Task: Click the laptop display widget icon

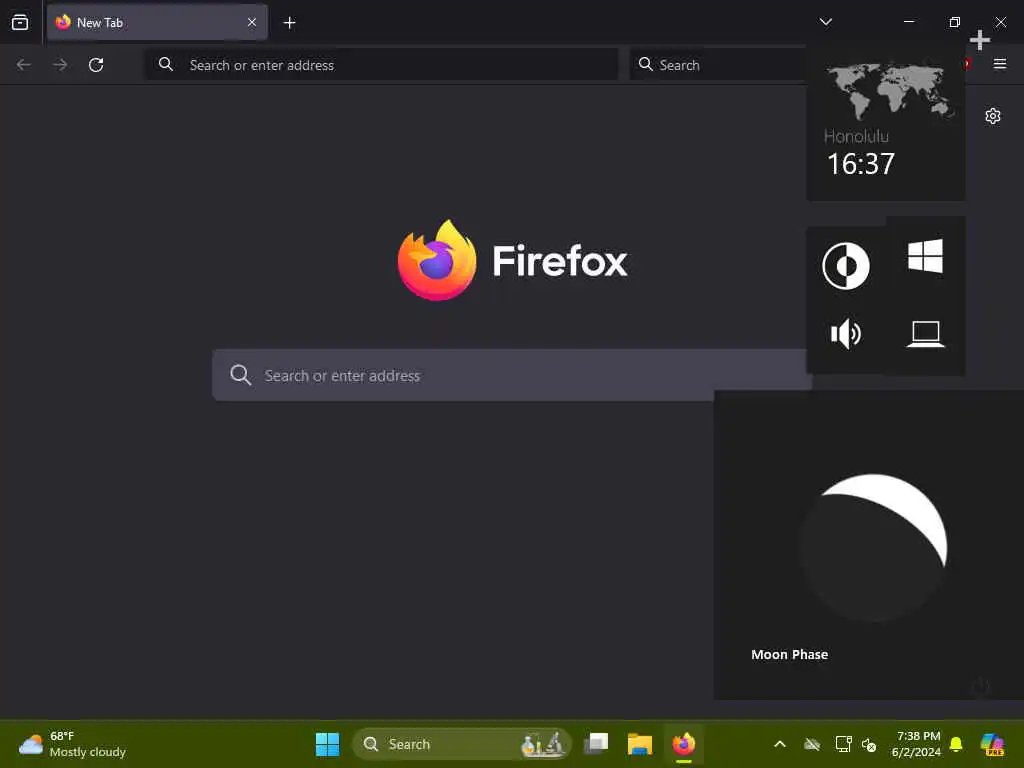Action: point(925,334)
